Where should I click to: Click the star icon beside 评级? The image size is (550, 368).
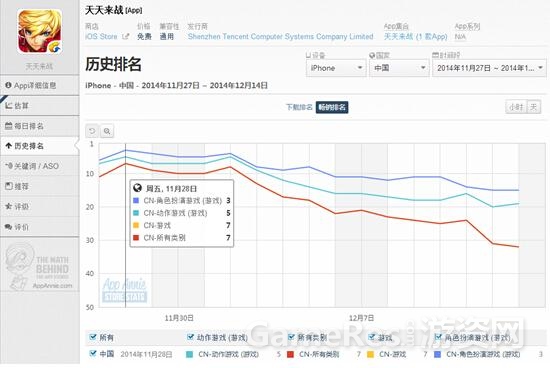click(8, 206)
